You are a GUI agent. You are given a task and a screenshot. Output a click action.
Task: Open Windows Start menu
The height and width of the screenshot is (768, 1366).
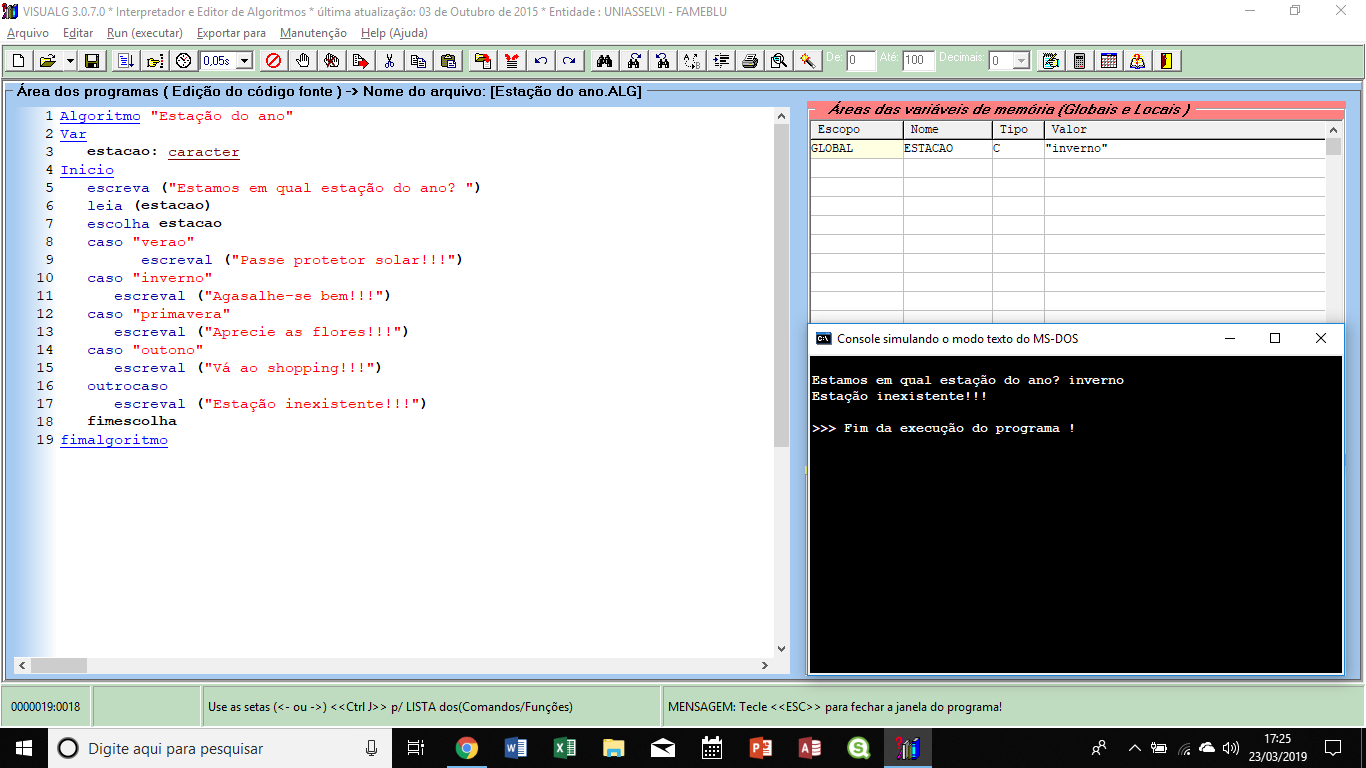[x=23, y=748]
